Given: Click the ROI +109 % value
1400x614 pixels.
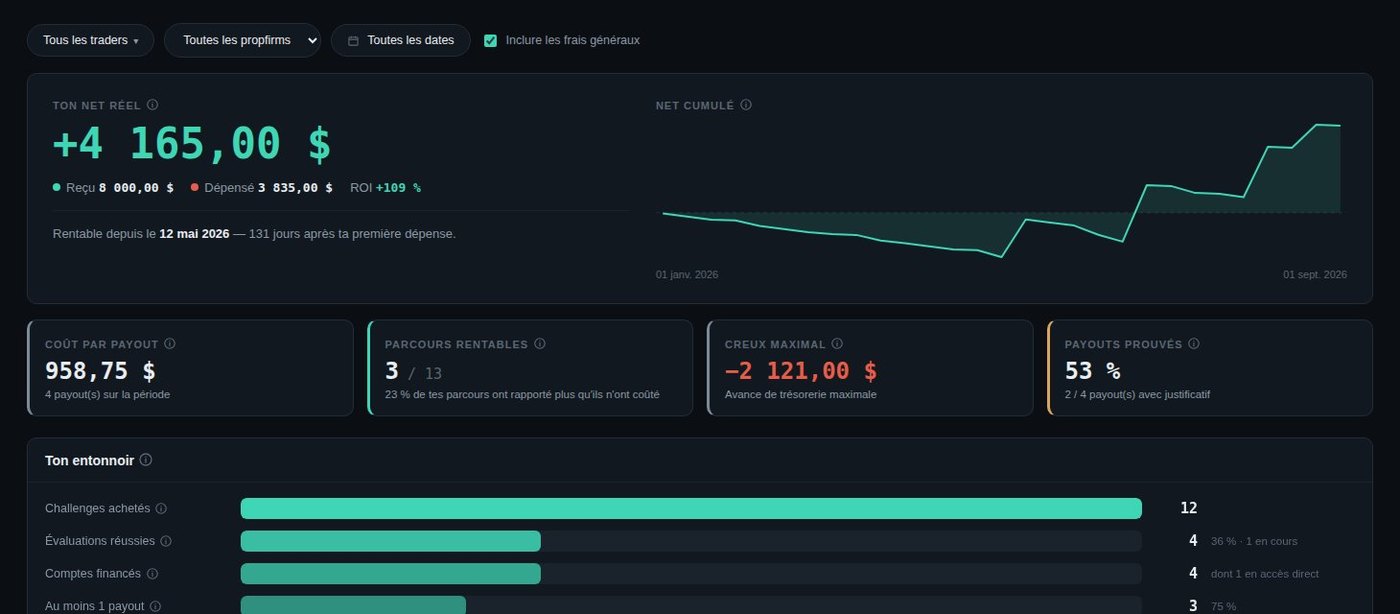Looking at the screenshot, I should [x=385, y=187].
